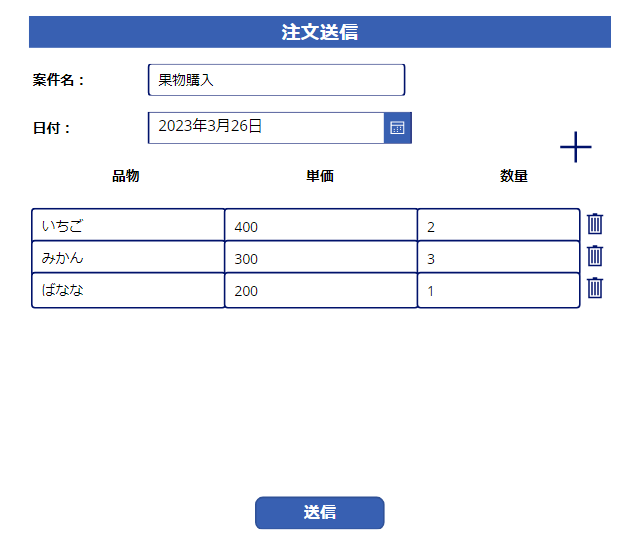
Task: Change unit price 400 for いちご
Action: (x=321, y=225)
